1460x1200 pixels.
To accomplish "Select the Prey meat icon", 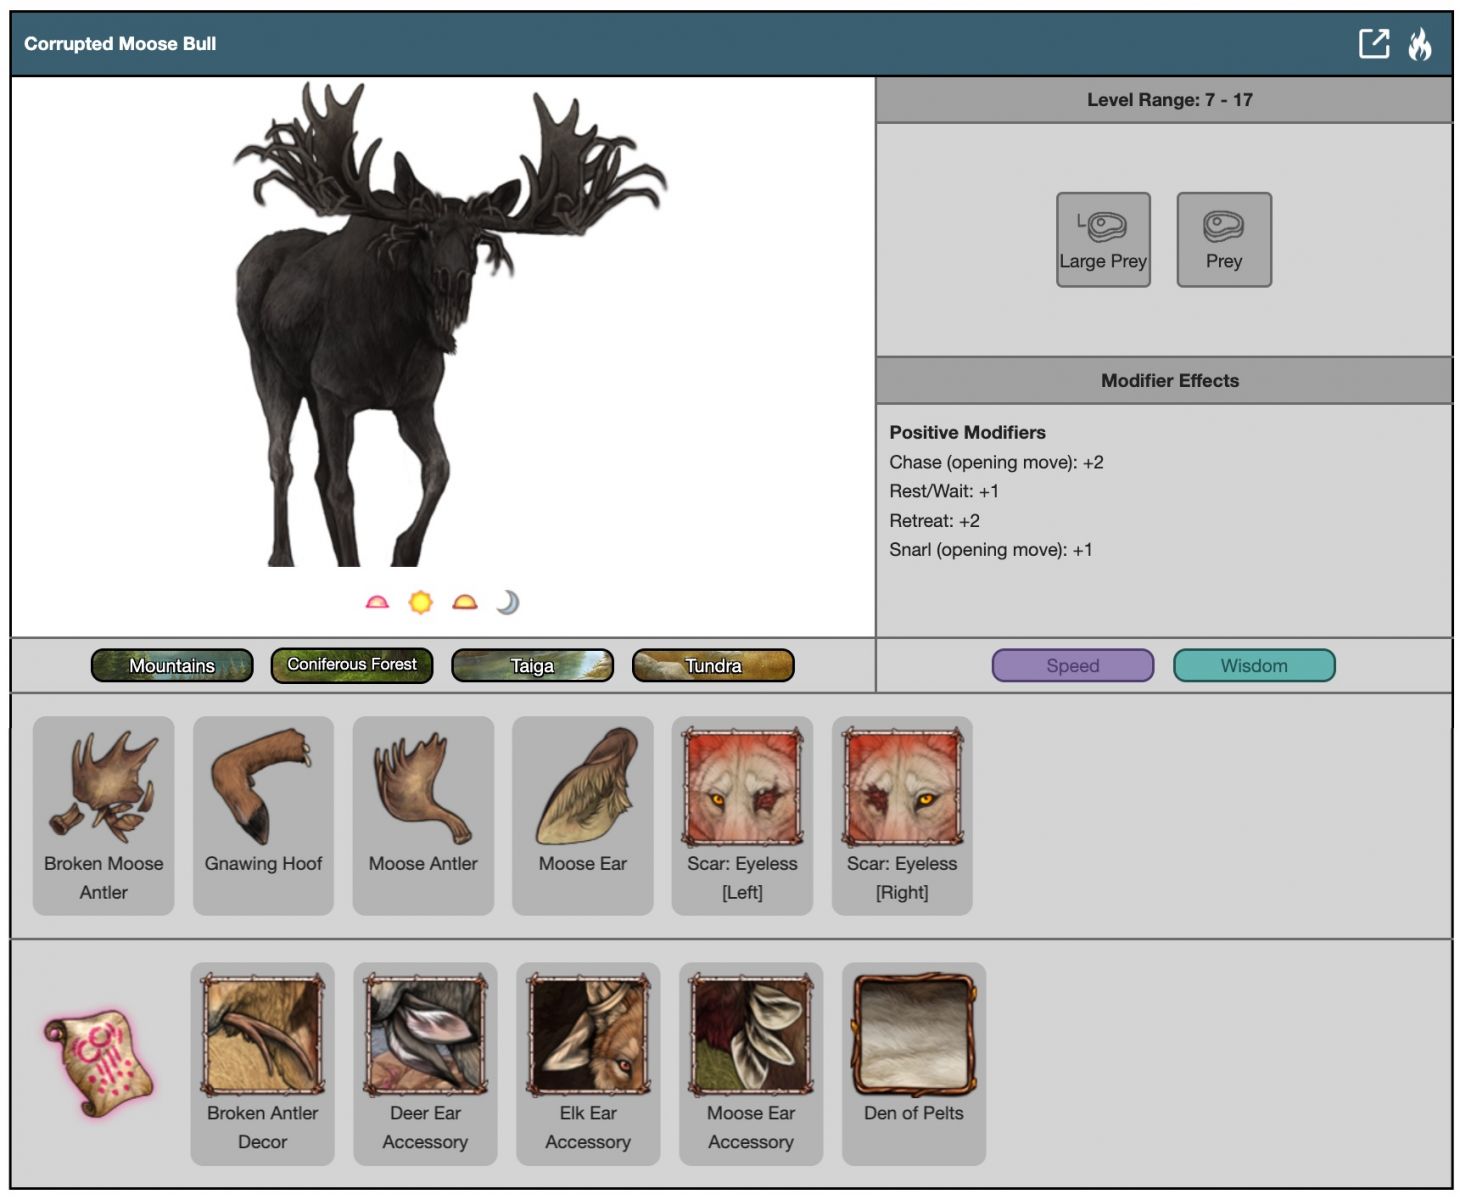I will click(x=1223, y=240).
